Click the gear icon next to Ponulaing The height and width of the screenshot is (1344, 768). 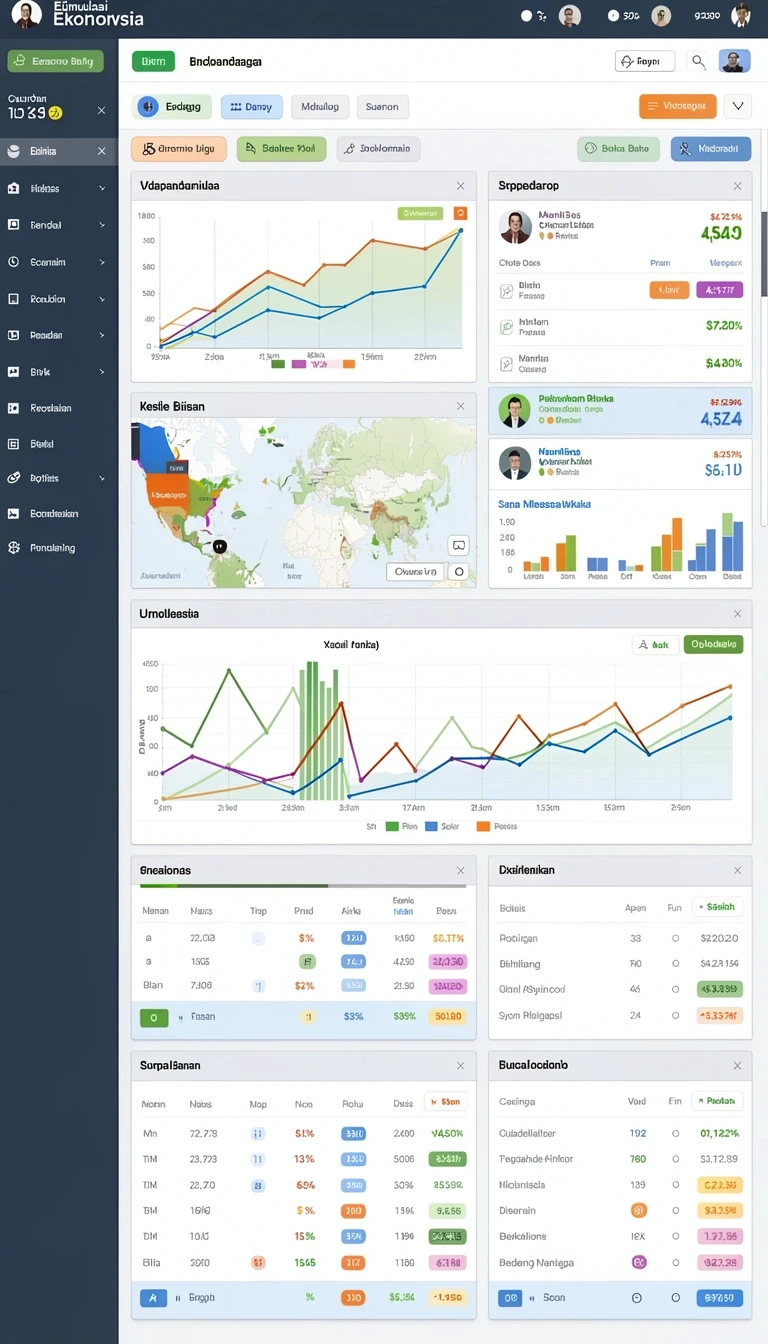(13, 548)
